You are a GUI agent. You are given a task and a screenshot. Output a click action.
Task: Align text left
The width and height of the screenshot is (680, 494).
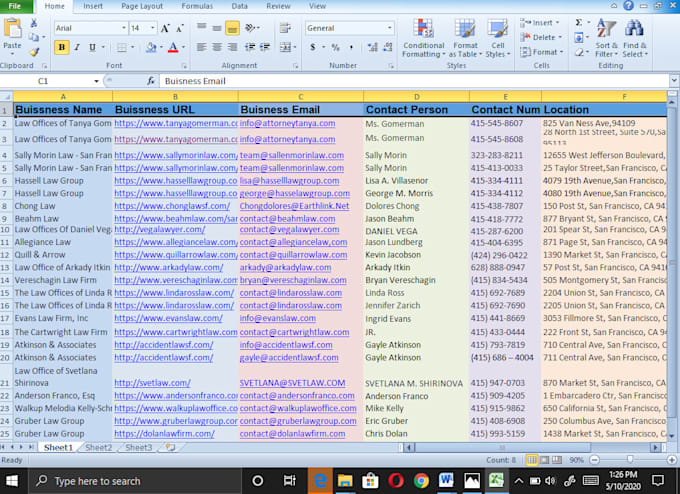[x=201, y=47]
